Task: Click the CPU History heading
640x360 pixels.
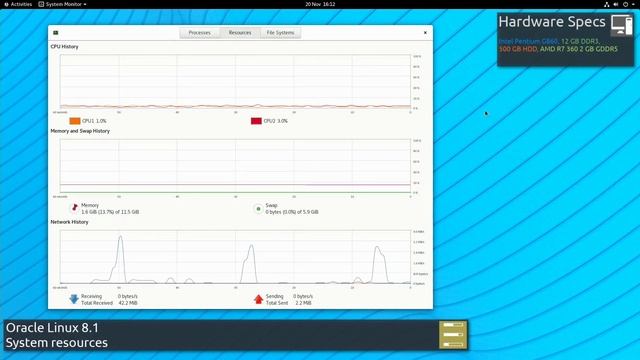Action: 64,47
